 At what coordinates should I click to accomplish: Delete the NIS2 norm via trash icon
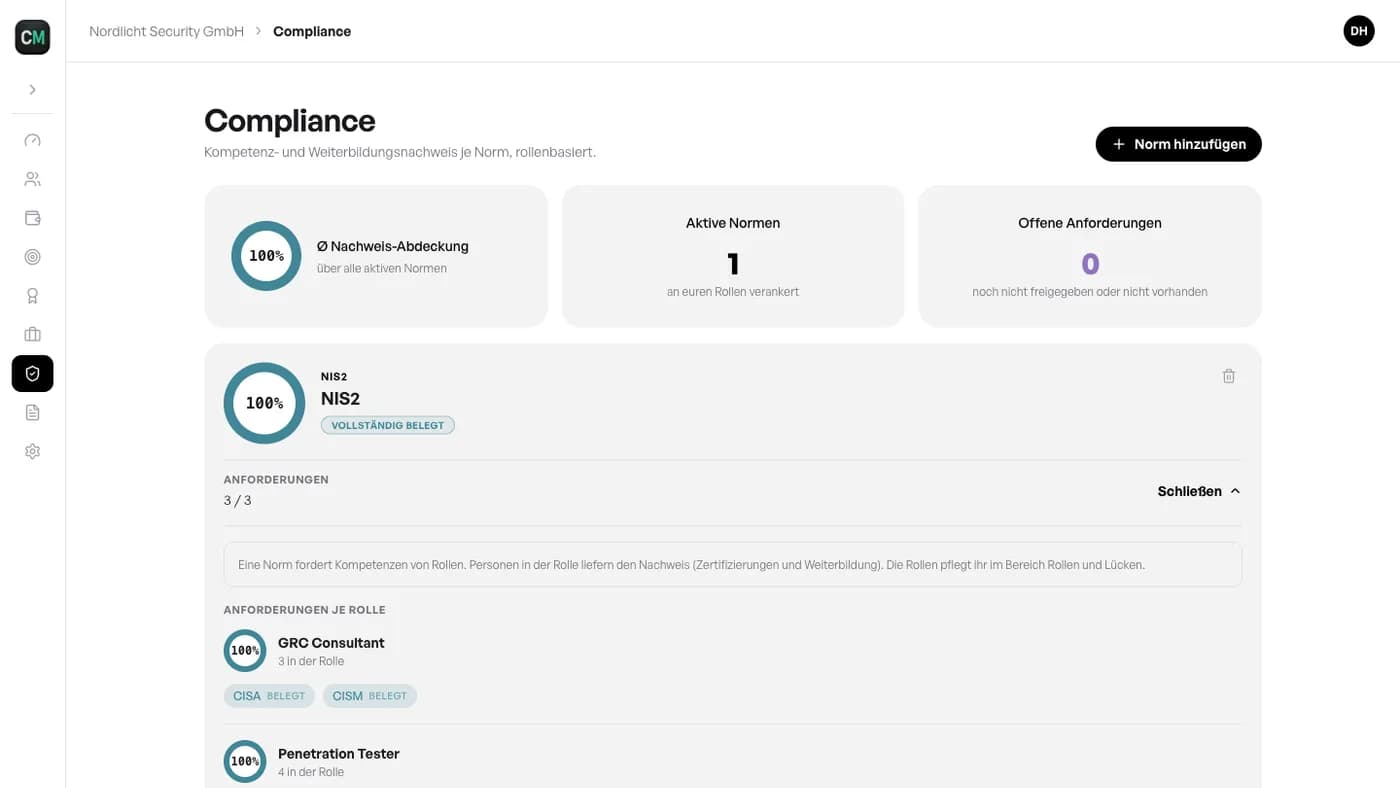pyautogui.click(x=1229, y=376)
